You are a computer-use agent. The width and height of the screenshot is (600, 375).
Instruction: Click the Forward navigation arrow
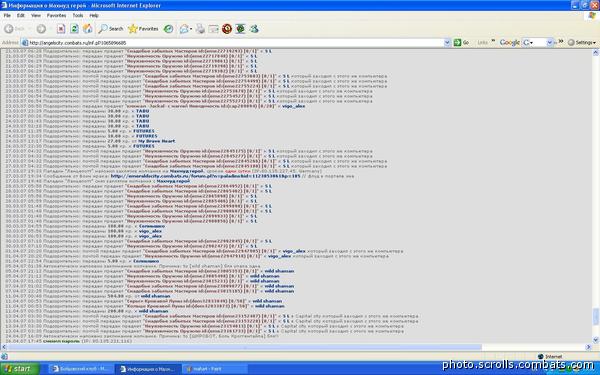click(41, 29)
